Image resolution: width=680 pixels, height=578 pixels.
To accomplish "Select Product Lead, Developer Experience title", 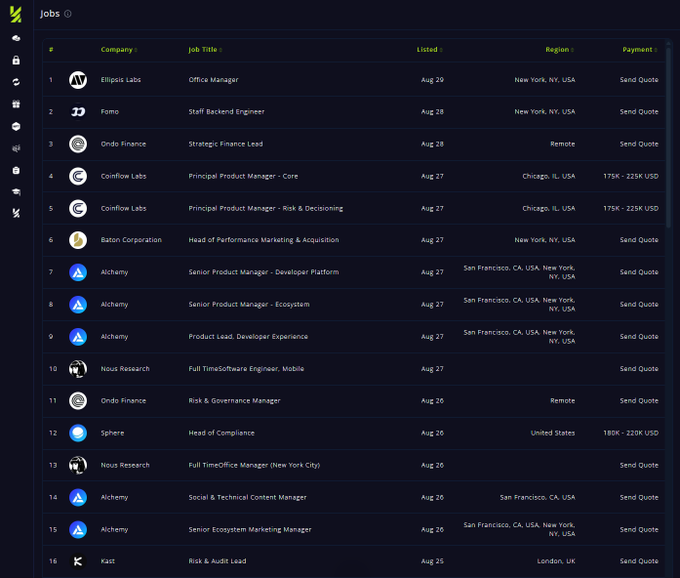I will [x=248, y=336].
